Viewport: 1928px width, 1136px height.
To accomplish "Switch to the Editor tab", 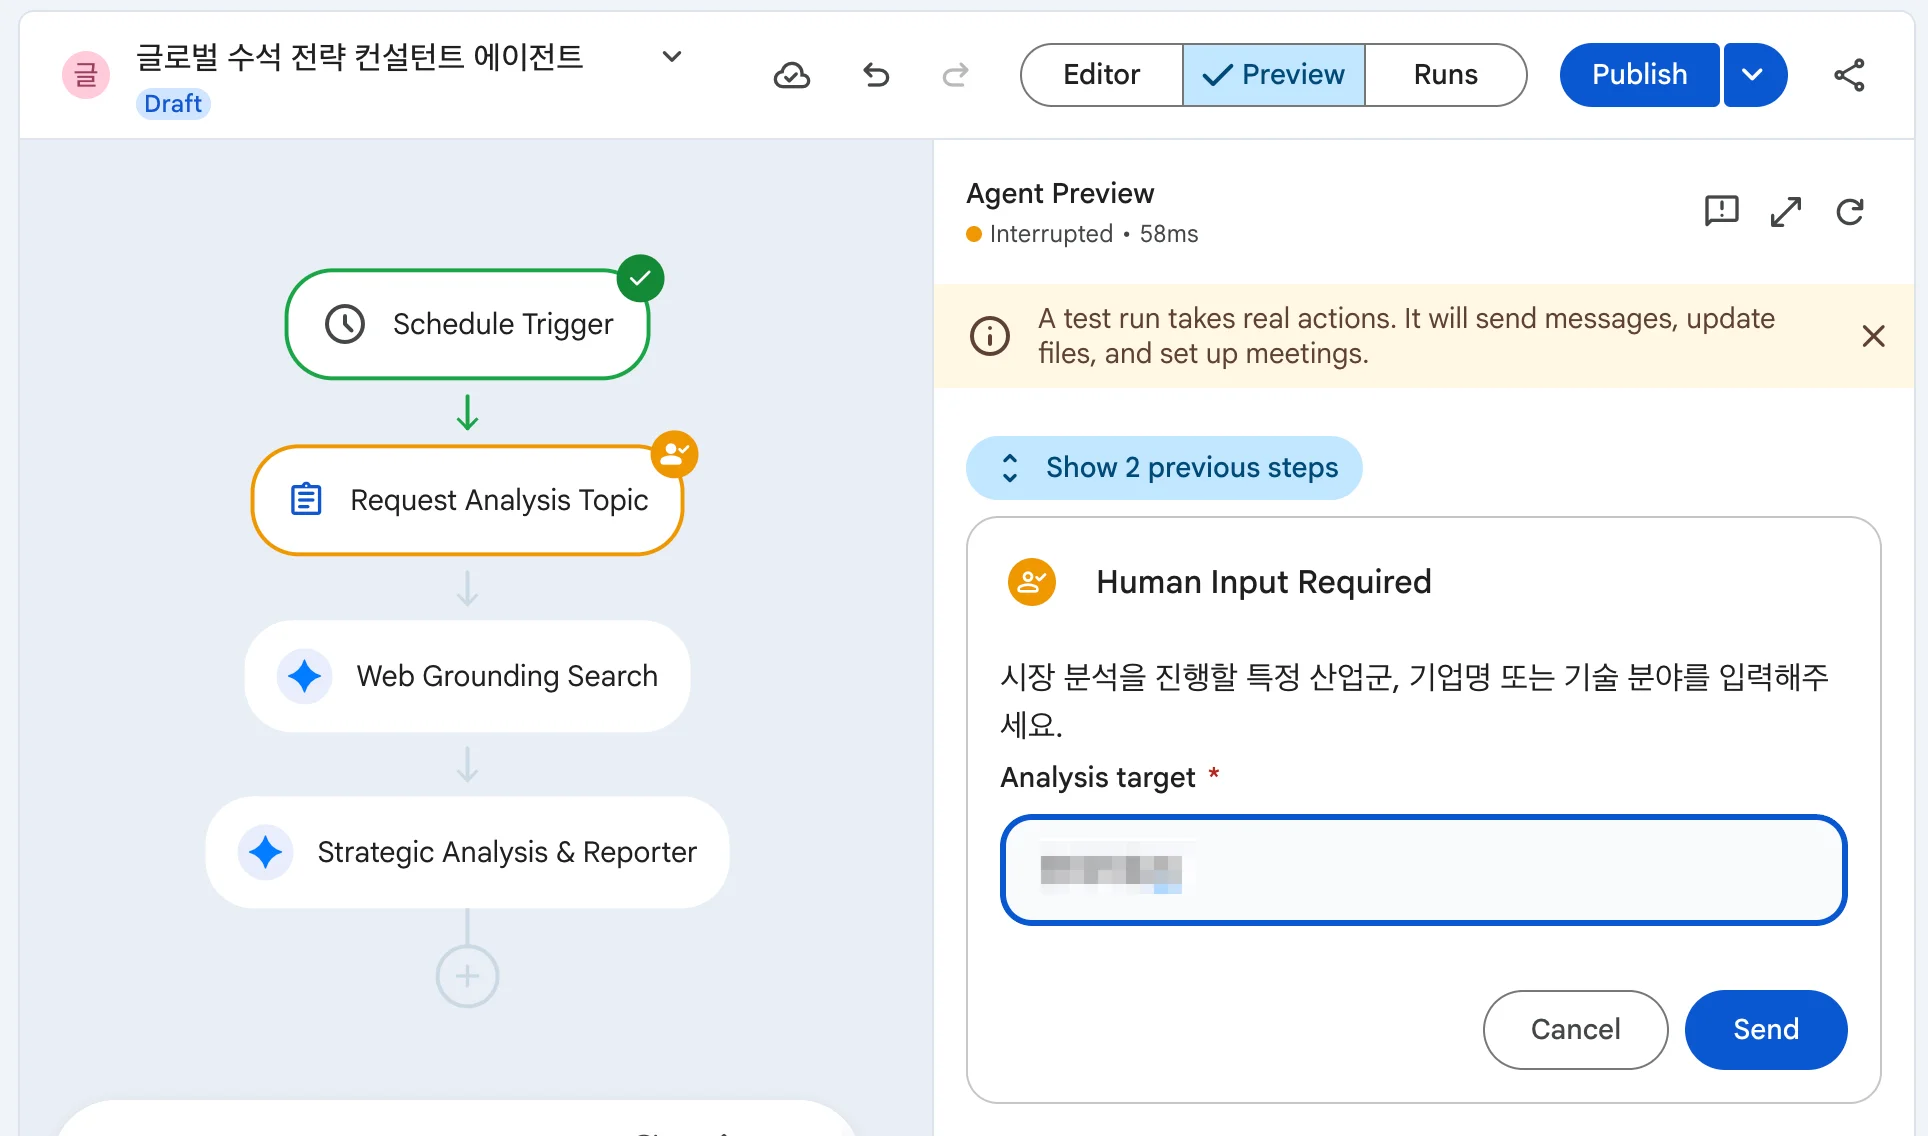I will click(x=1101, y=75).
